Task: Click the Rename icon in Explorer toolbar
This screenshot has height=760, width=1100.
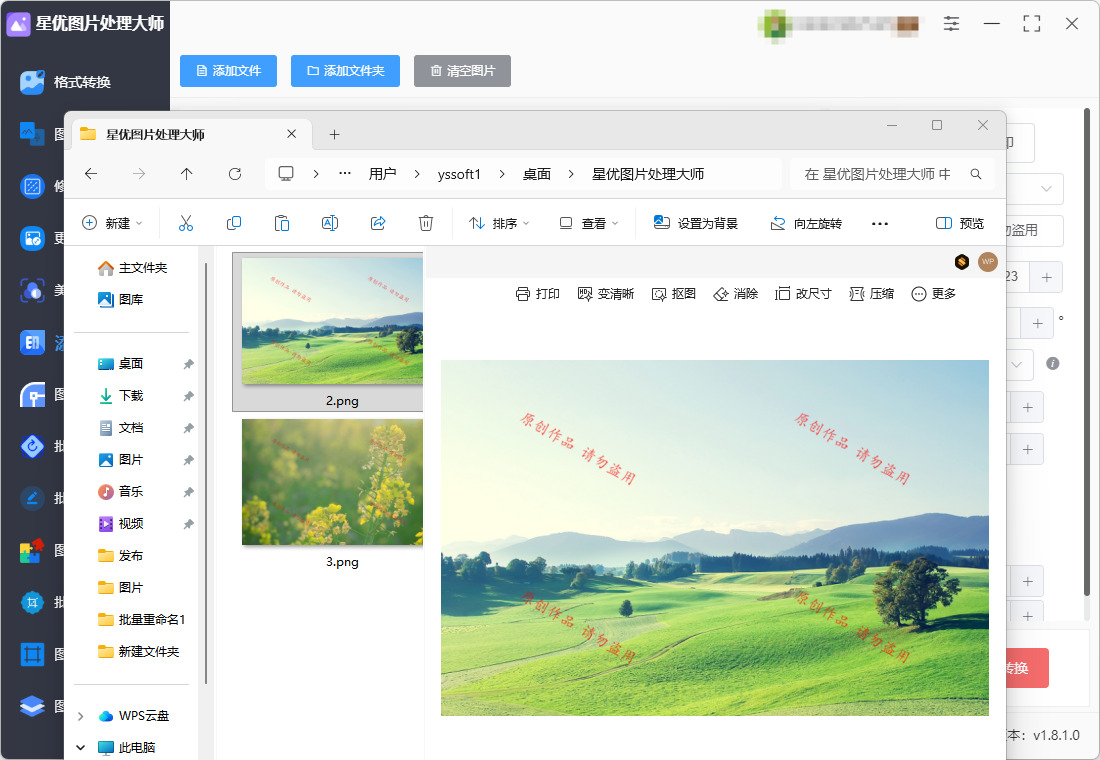Action: point(330,223)
